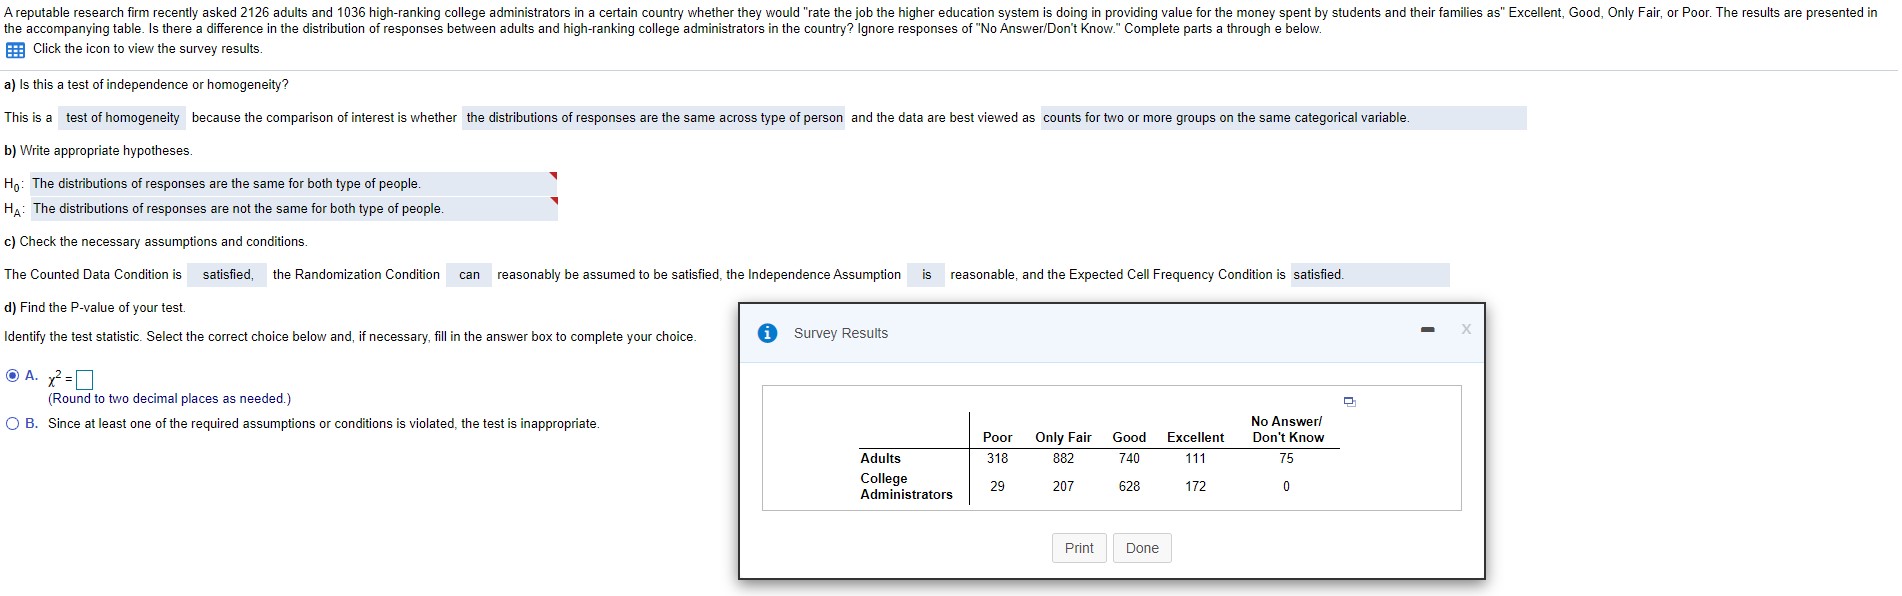
Task: Click the blue info icon in Survey Results
Action: pos(767,333)
